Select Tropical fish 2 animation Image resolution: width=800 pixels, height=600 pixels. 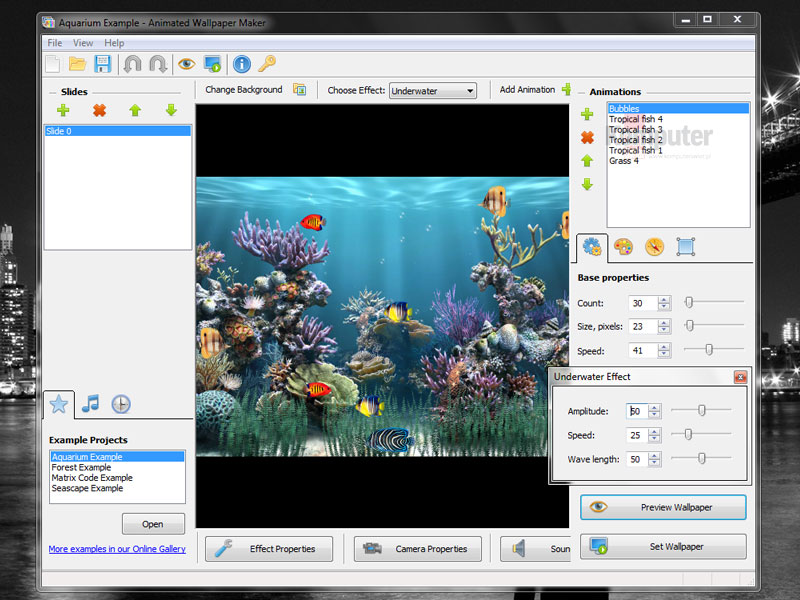pos(635,140)
